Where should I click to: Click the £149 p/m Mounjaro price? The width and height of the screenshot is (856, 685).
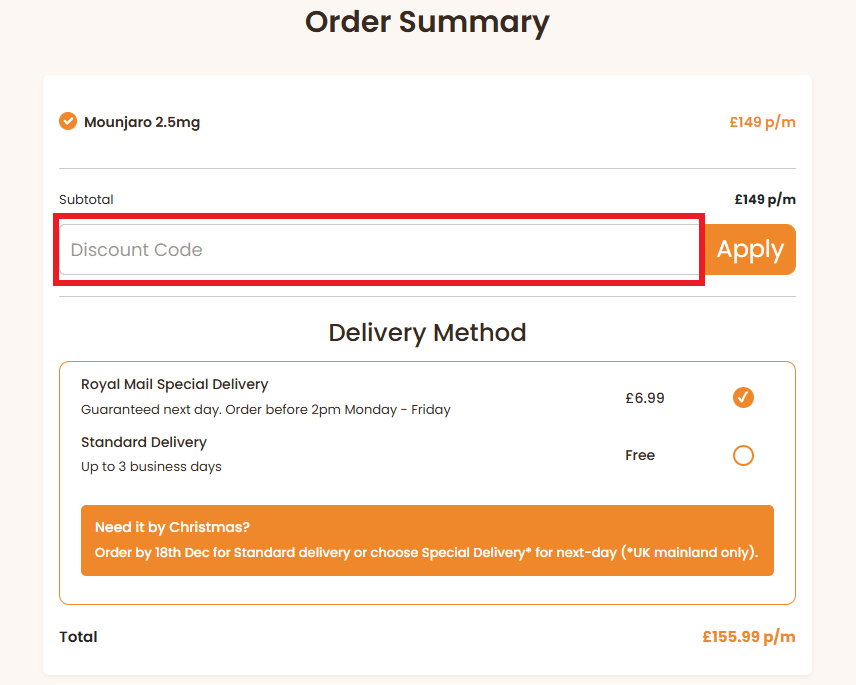[762, 122]
